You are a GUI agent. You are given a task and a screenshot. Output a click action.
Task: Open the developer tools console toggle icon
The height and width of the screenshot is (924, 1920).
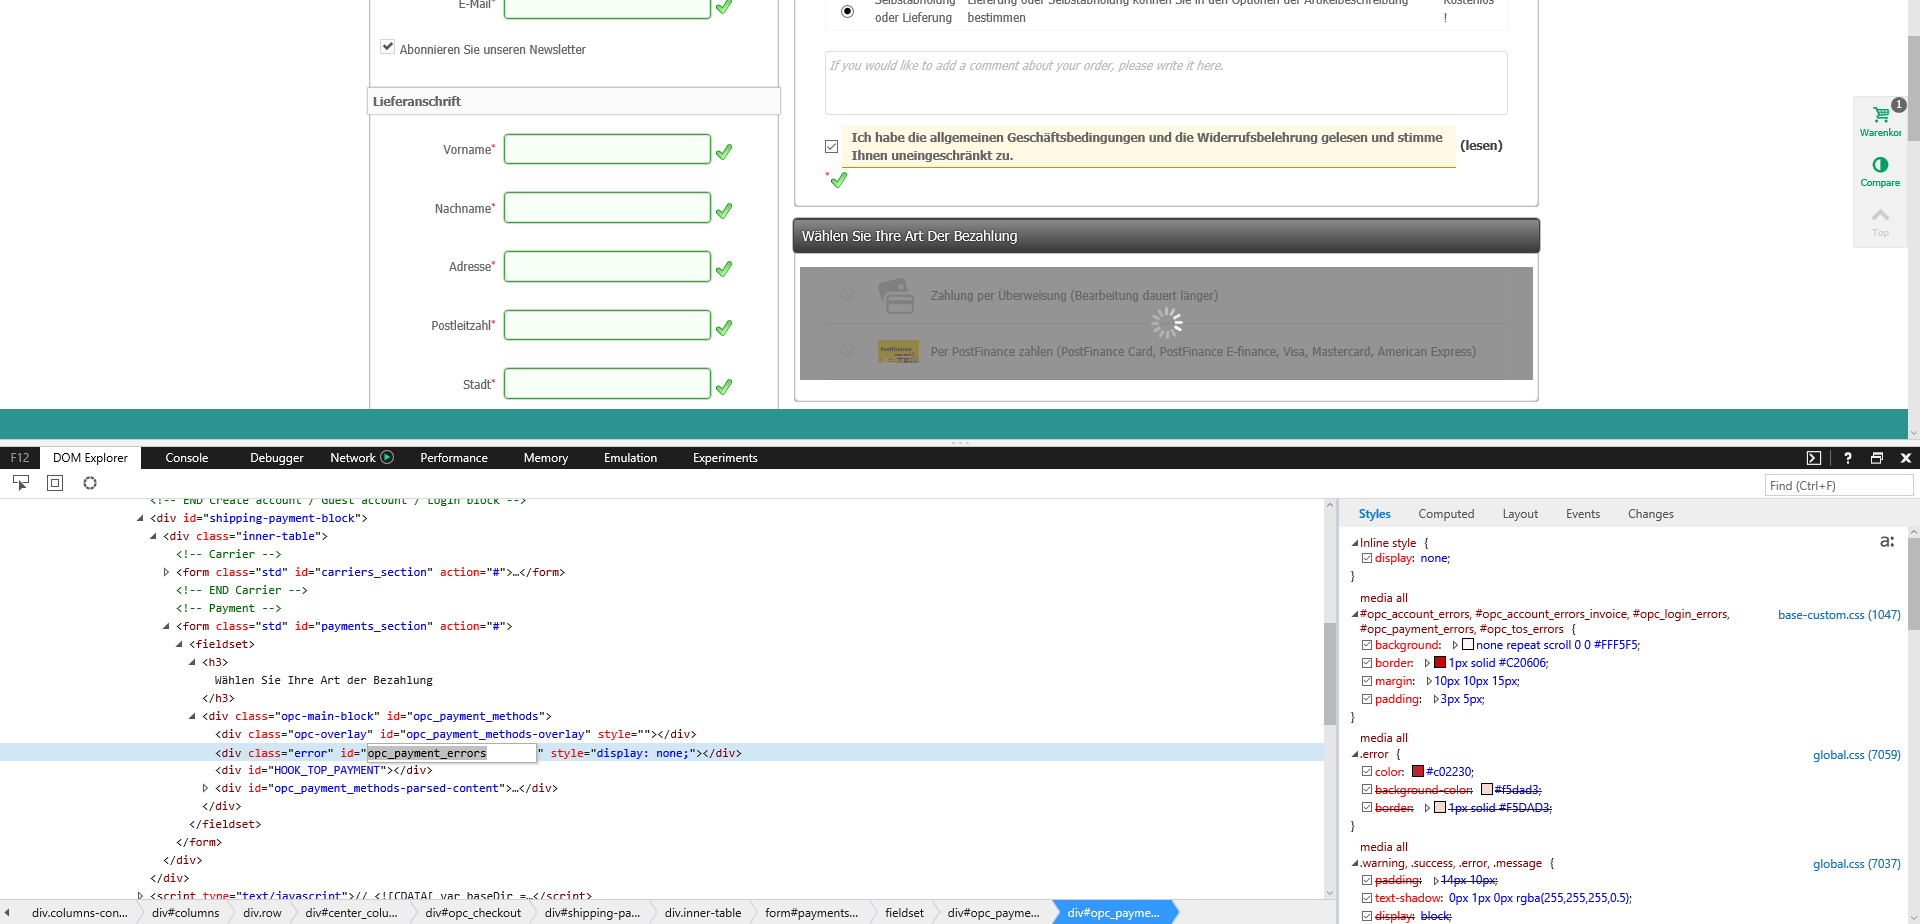pos(1814,458)
